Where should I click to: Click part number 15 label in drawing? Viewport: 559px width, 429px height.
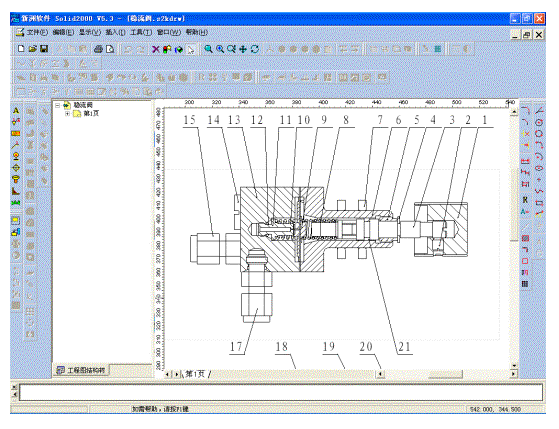pos(190,120)
